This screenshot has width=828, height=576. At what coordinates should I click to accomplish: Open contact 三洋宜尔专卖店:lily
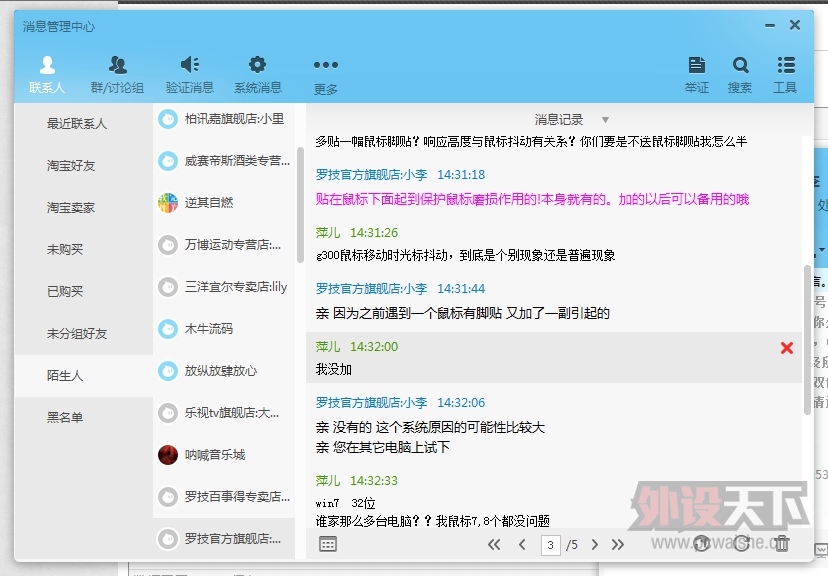pos(224,287)
